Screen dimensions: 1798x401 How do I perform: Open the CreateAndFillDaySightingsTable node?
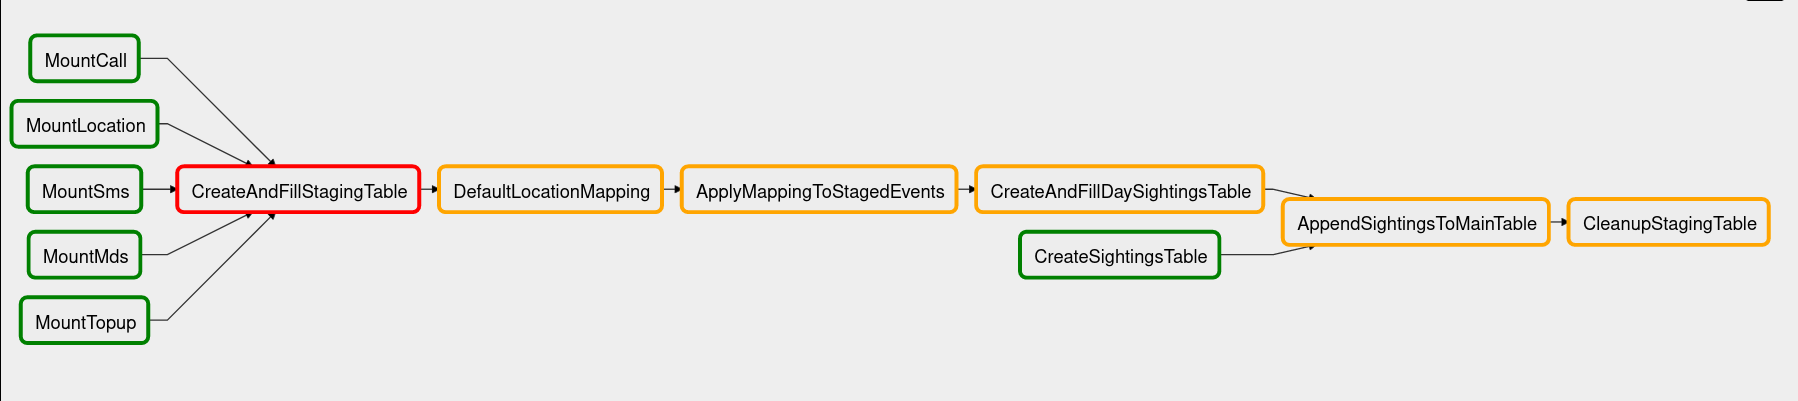(x=1120, y=190)
